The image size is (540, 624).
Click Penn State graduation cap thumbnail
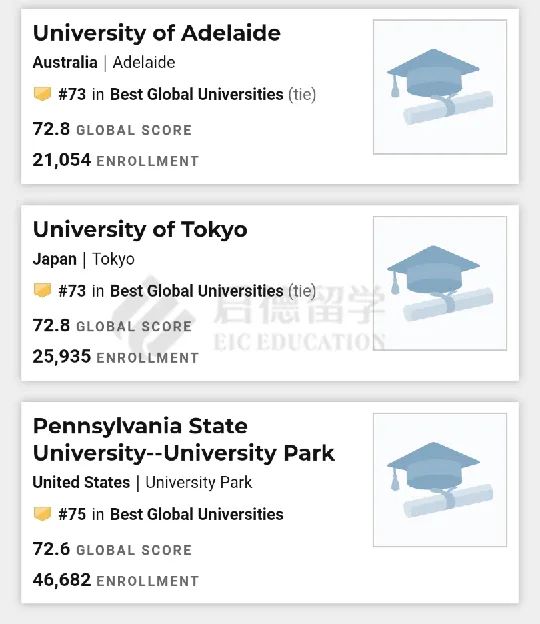point(440,480)
